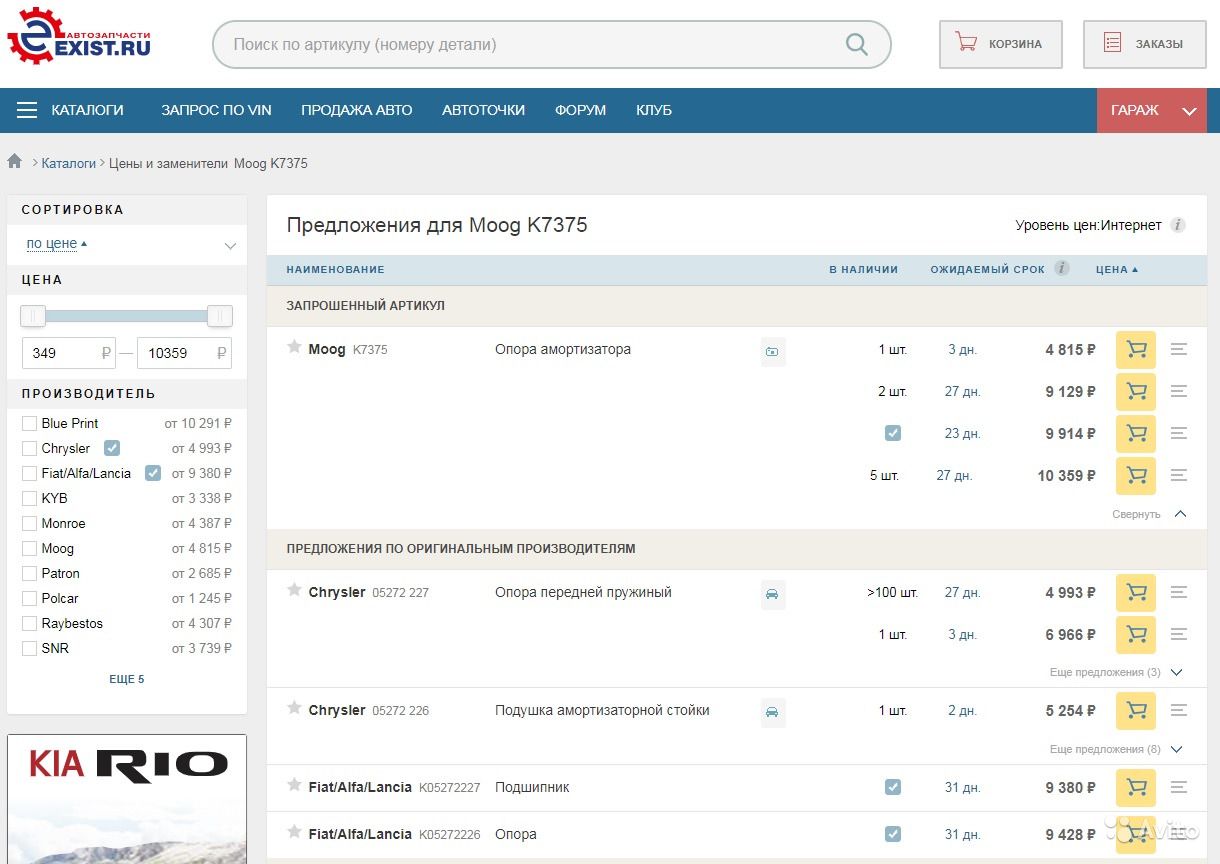This screenshot has height=864, width=1220.
Task: Open the home breadcrumb icon
Action: pyautogui.click(x=15, y=161)
